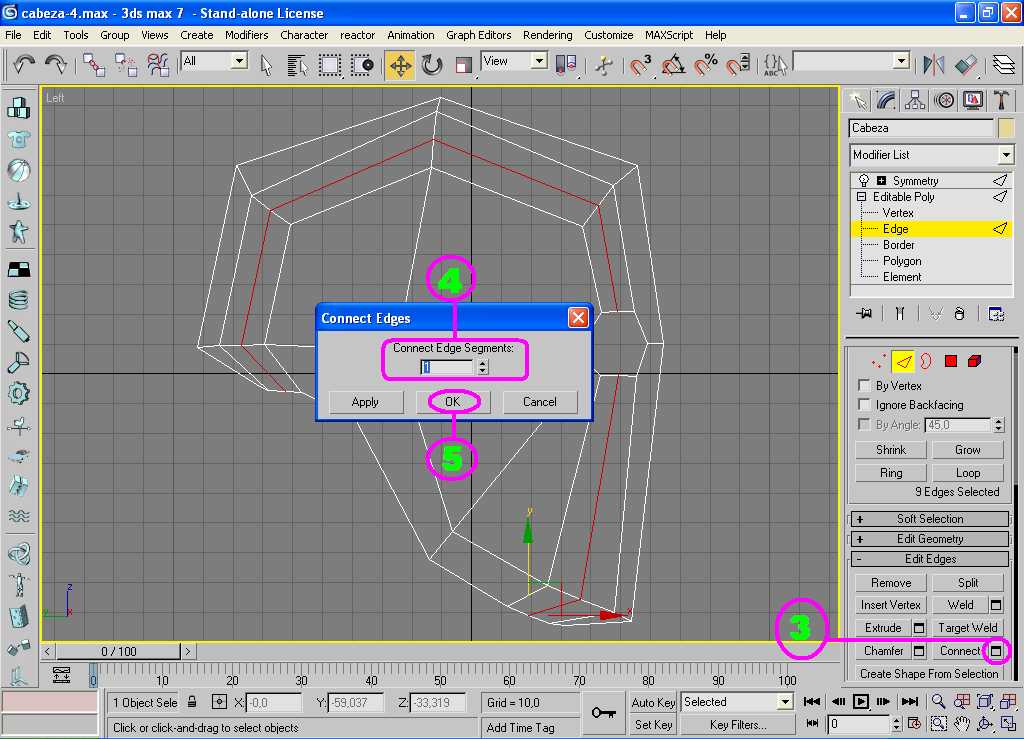Click Cancel in Connect Edges dialog
This screenshot has width=1024, height=739.
coord(539,402)
